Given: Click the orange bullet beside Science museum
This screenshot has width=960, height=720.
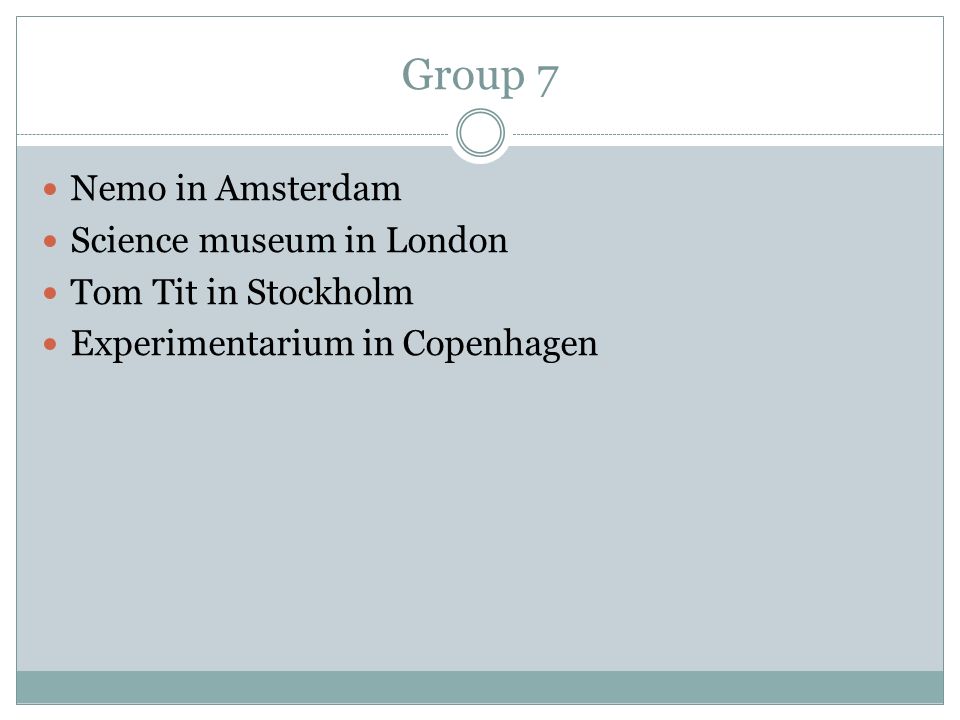Looking at the screenshot, I should 50,241.
